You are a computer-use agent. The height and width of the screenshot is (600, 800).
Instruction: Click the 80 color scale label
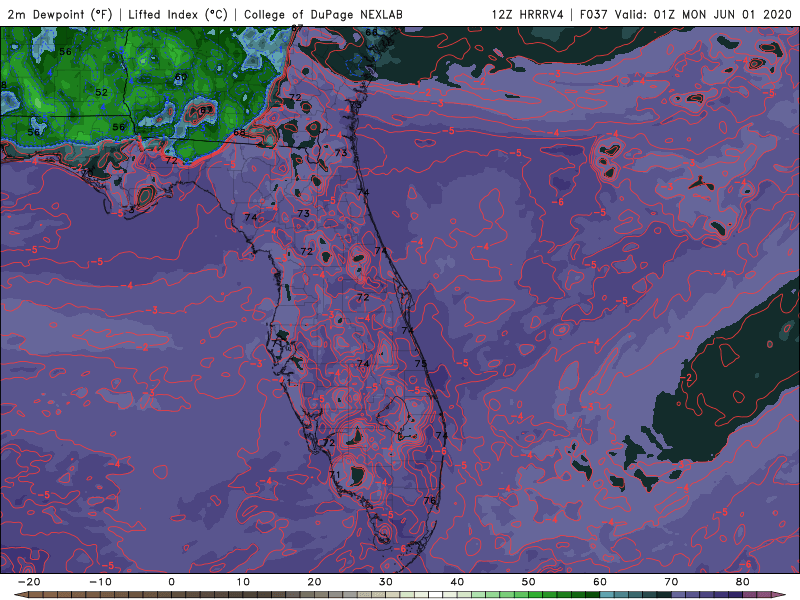[x=743, y=582]
